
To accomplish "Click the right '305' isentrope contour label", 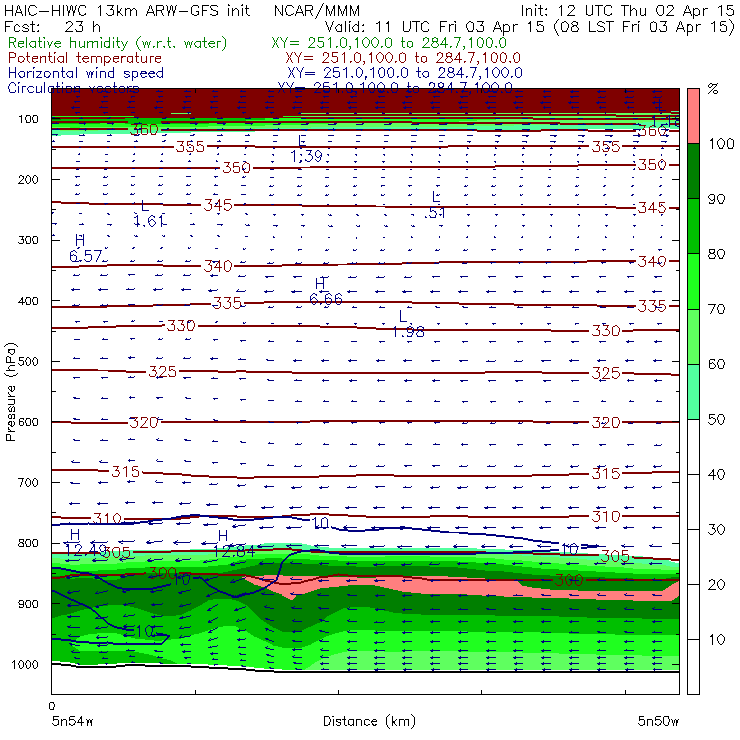I will click(615, 556).
